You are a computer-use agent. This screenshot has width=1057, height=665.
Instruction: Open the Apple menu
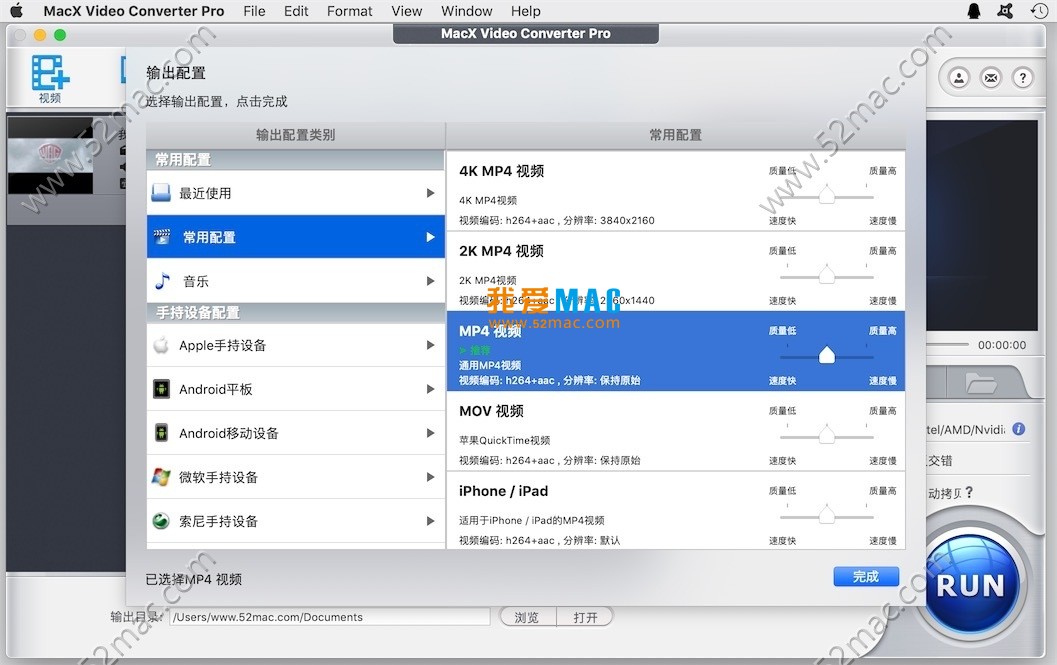(x=16, y=11)
